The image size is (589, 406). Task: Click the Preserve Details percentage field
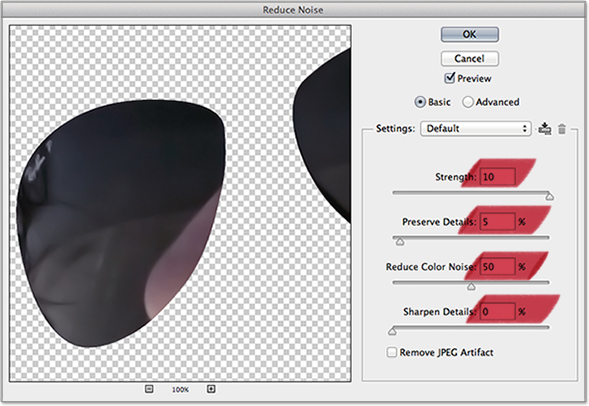click(x=497, y=222)
